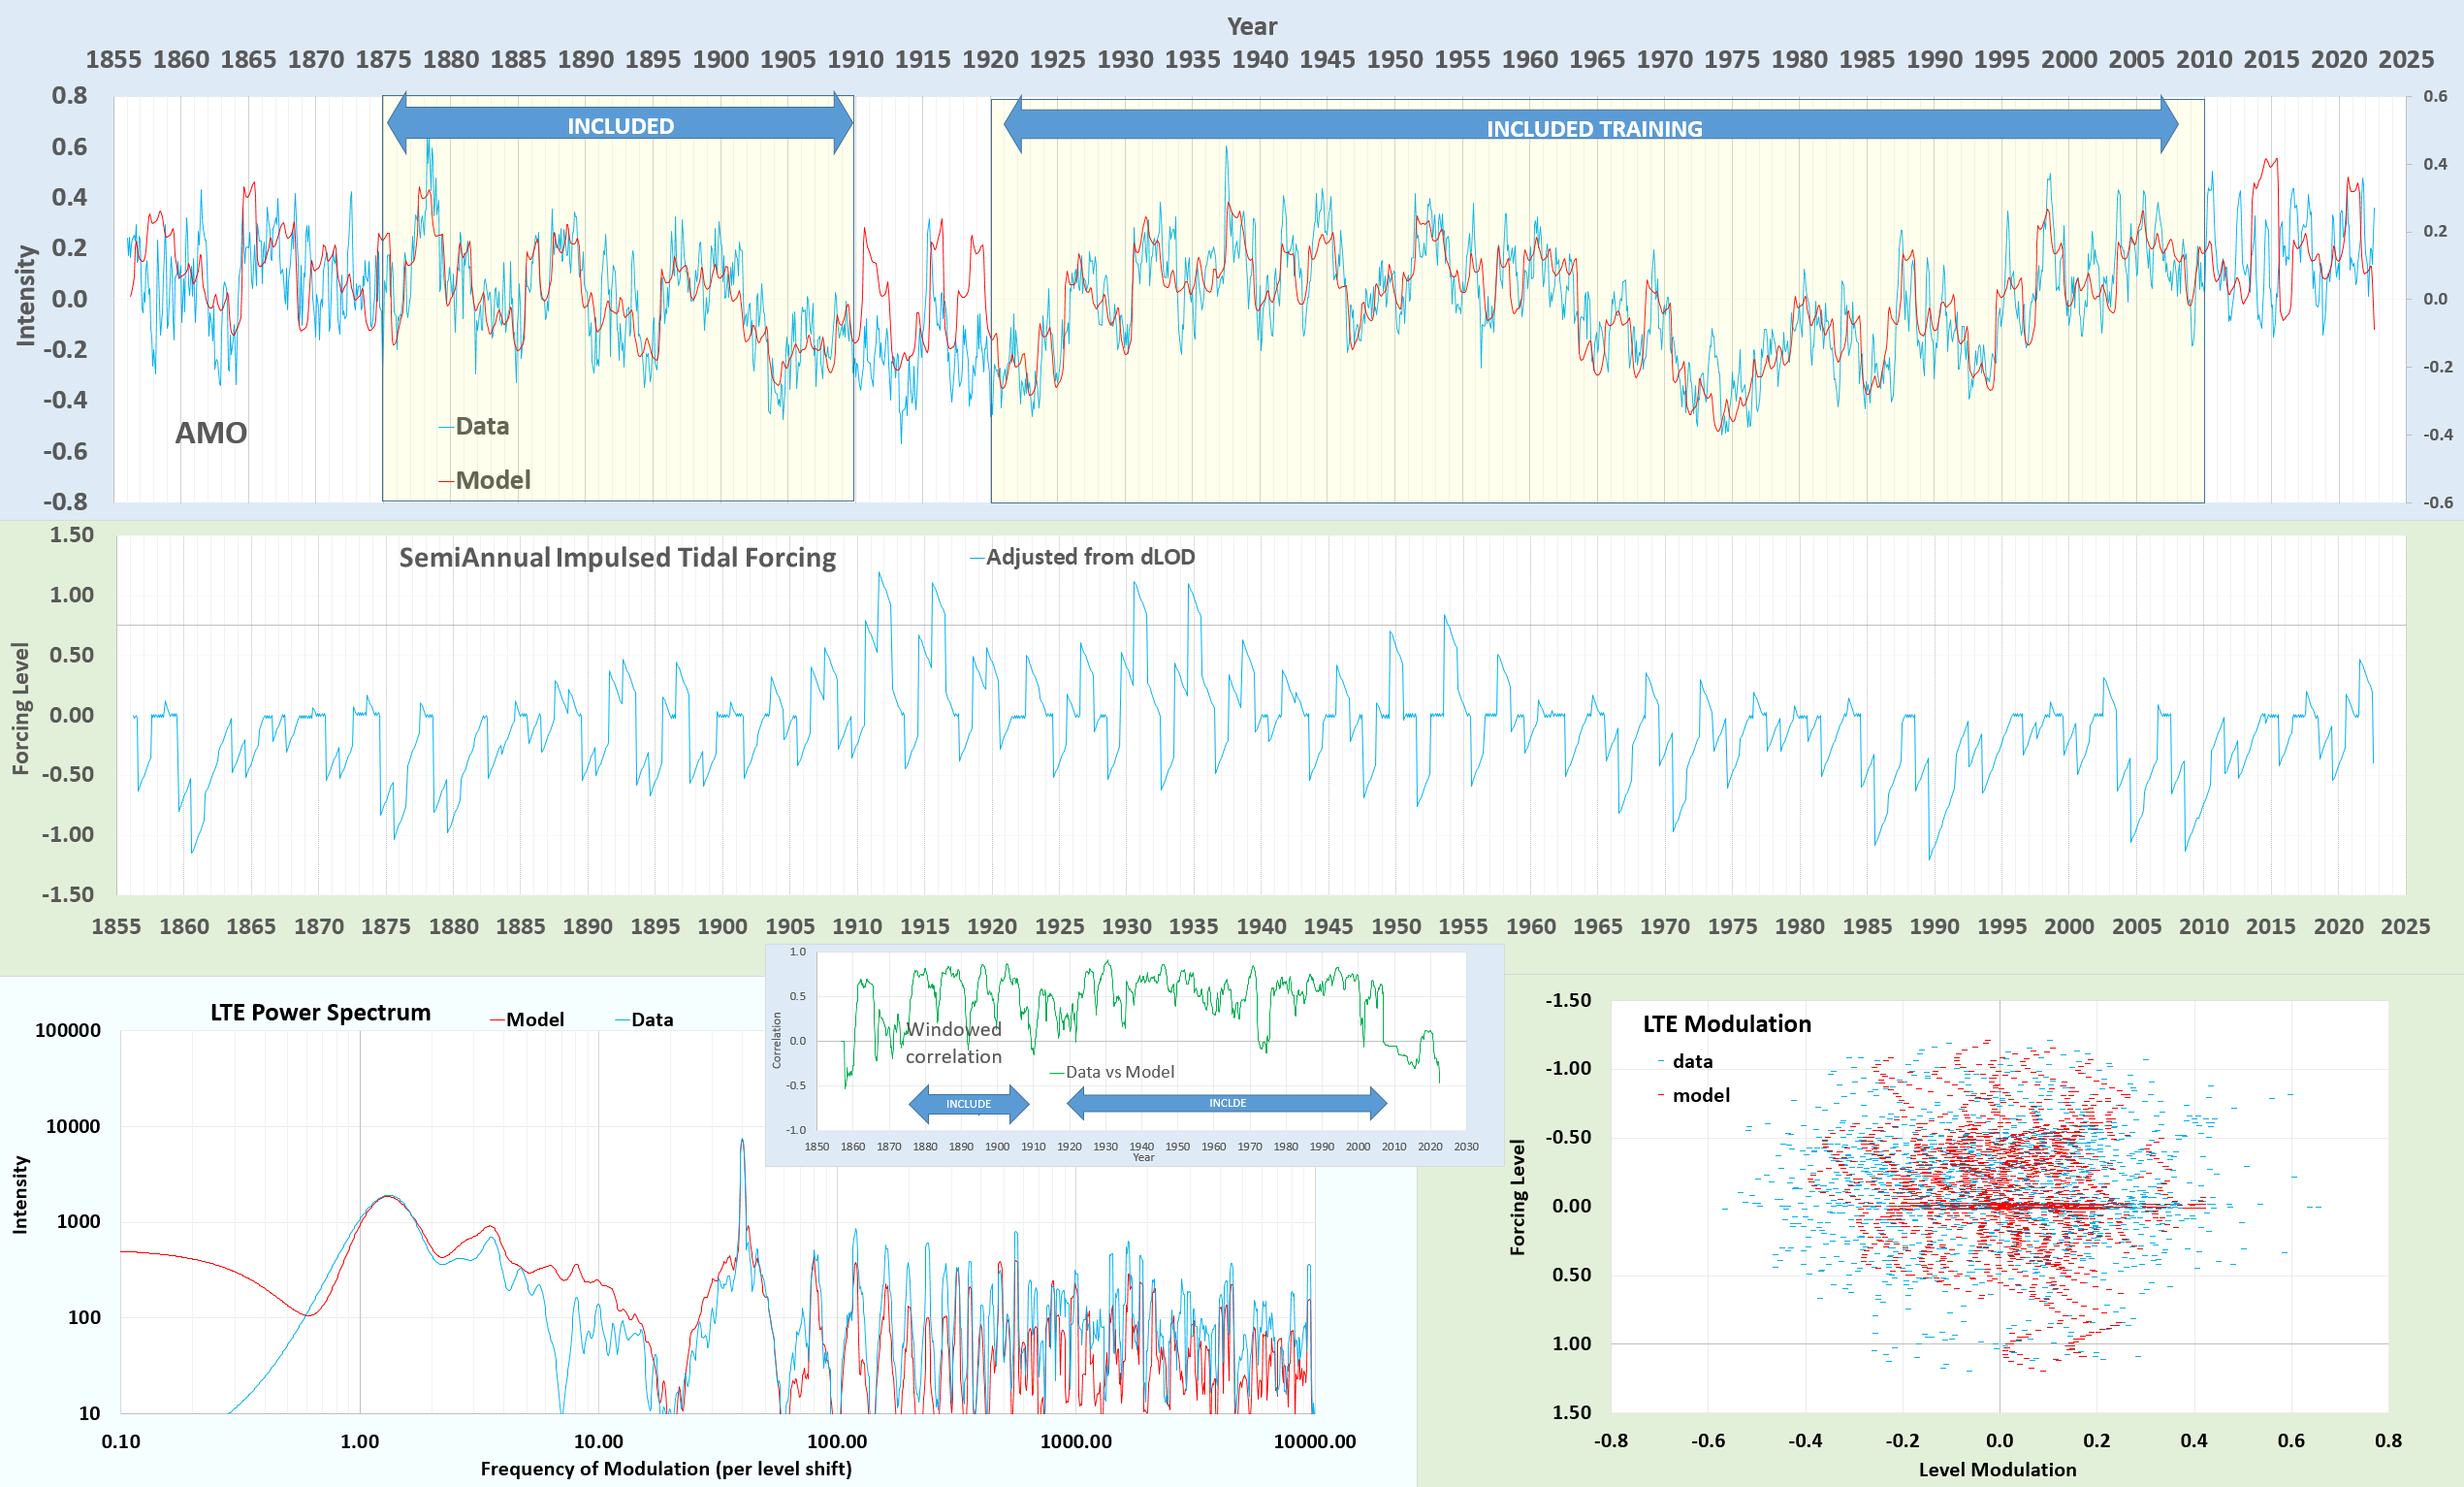Image resolution: width=2464 pixels, height=1487 pixels.
Task: Select the blue Data legend marker in LTE Power Spectrum
Action: 625,1019
